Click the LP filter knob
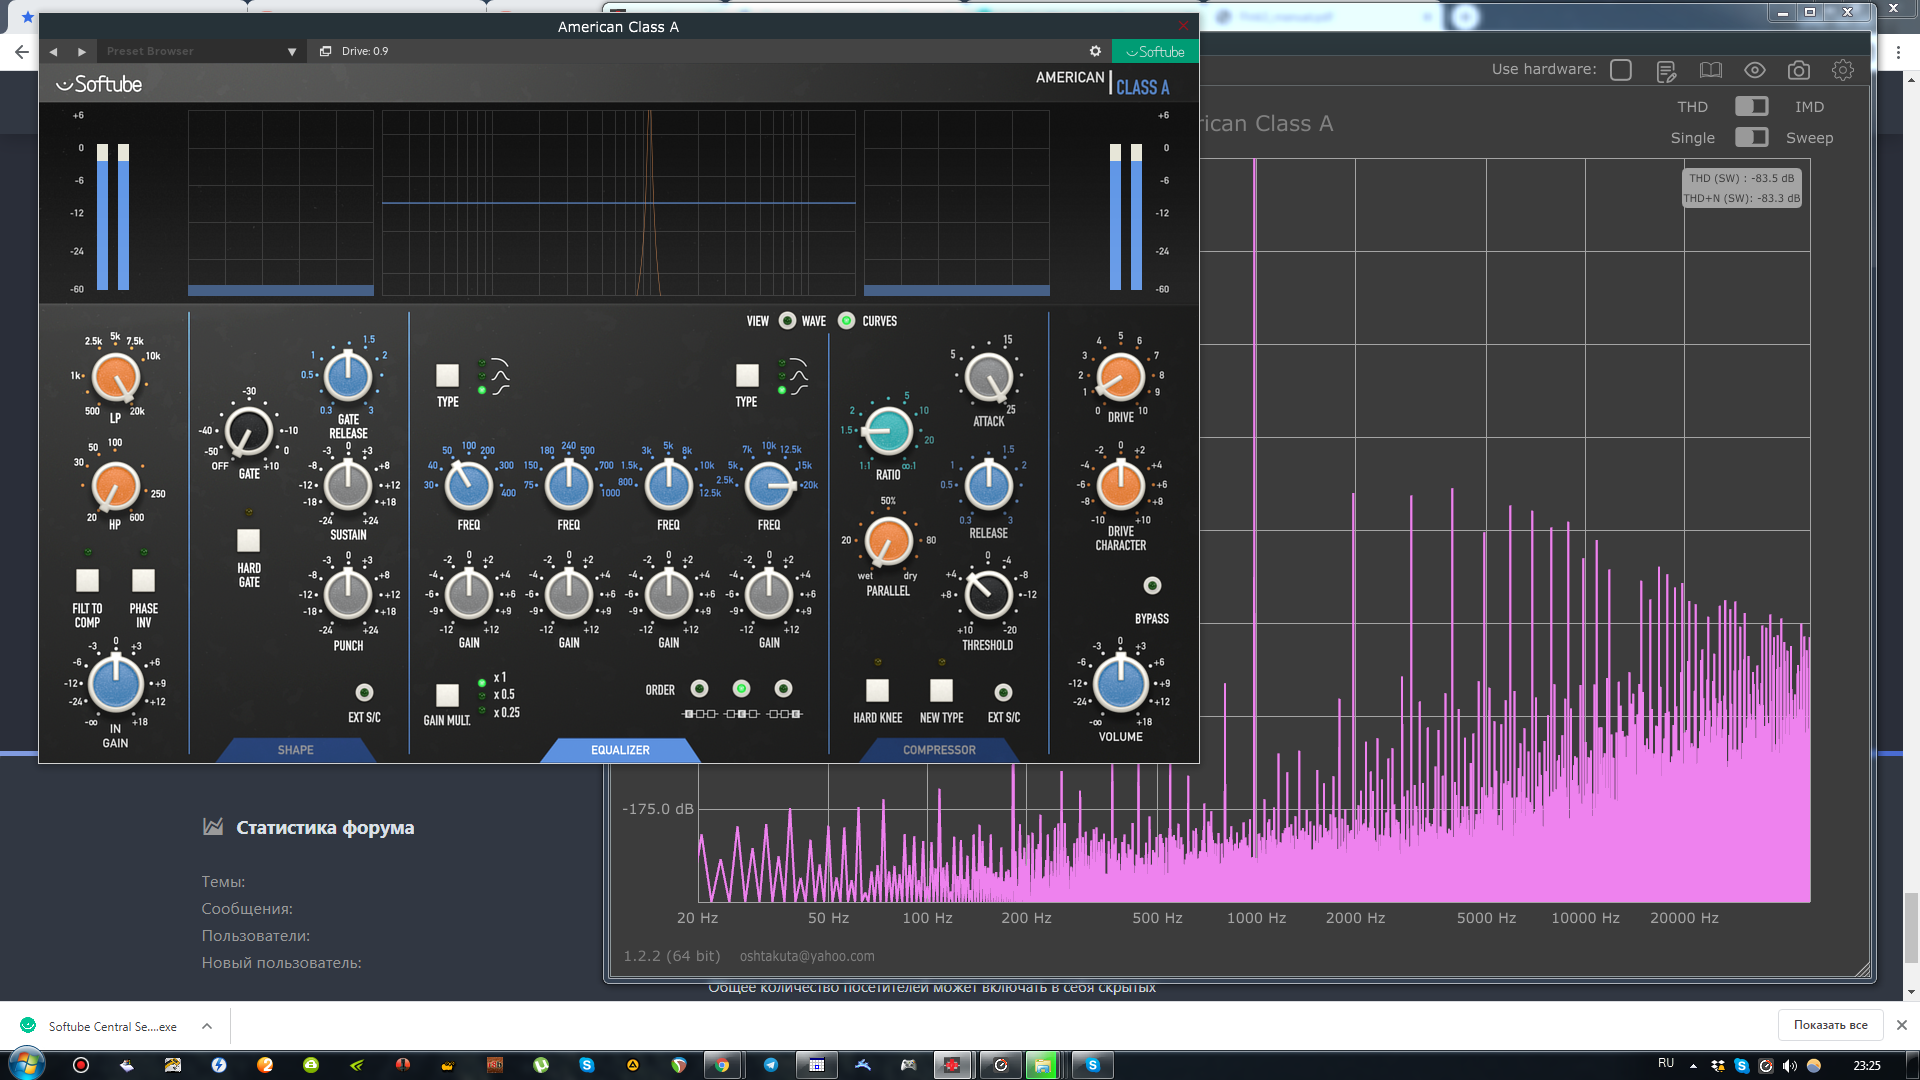 pyautogui.click(x=115, y=378)
